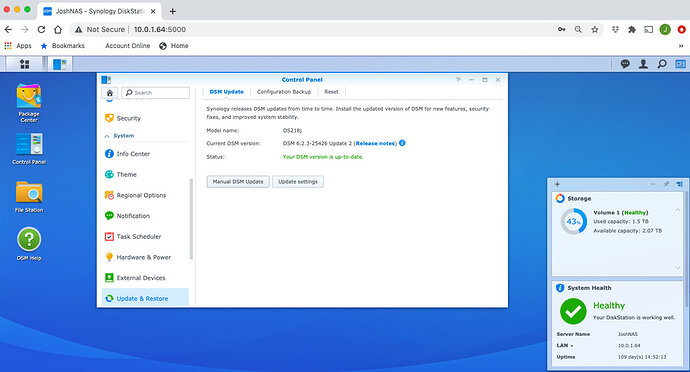Toggle the widgets panel icon in taskbar
690x372 pixels.
click(680, 64)
